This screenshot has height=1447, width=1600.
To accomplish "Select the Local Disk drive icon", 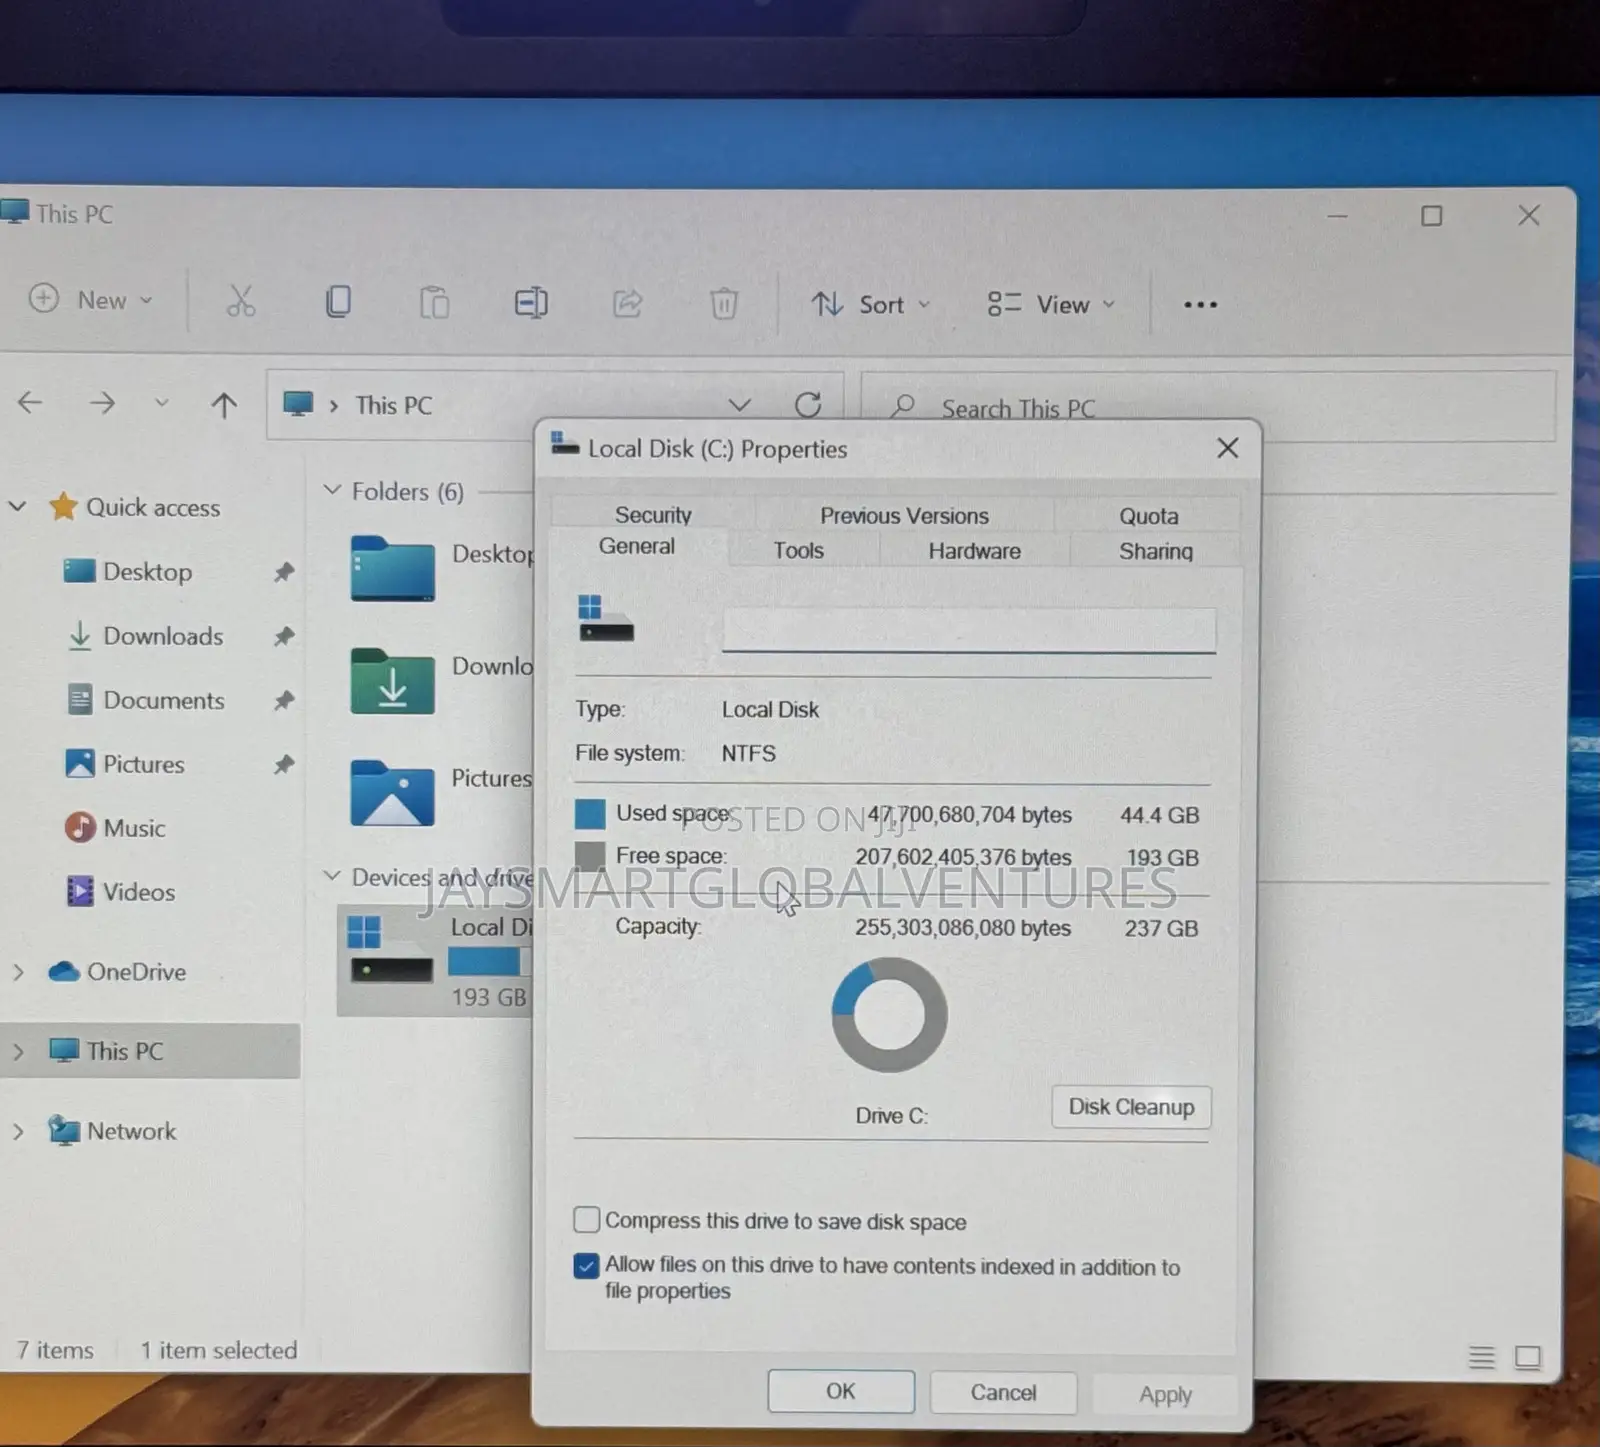I will (x=390, y=950).
